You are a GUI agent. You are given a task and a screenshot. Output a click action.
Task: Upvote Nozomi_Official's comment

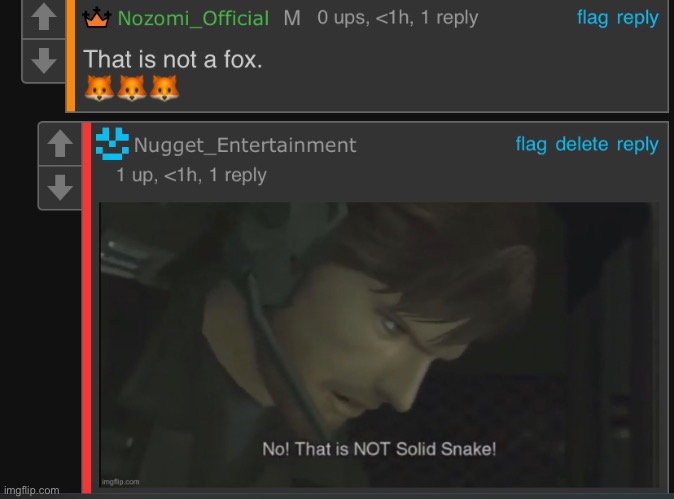point(44,18)
